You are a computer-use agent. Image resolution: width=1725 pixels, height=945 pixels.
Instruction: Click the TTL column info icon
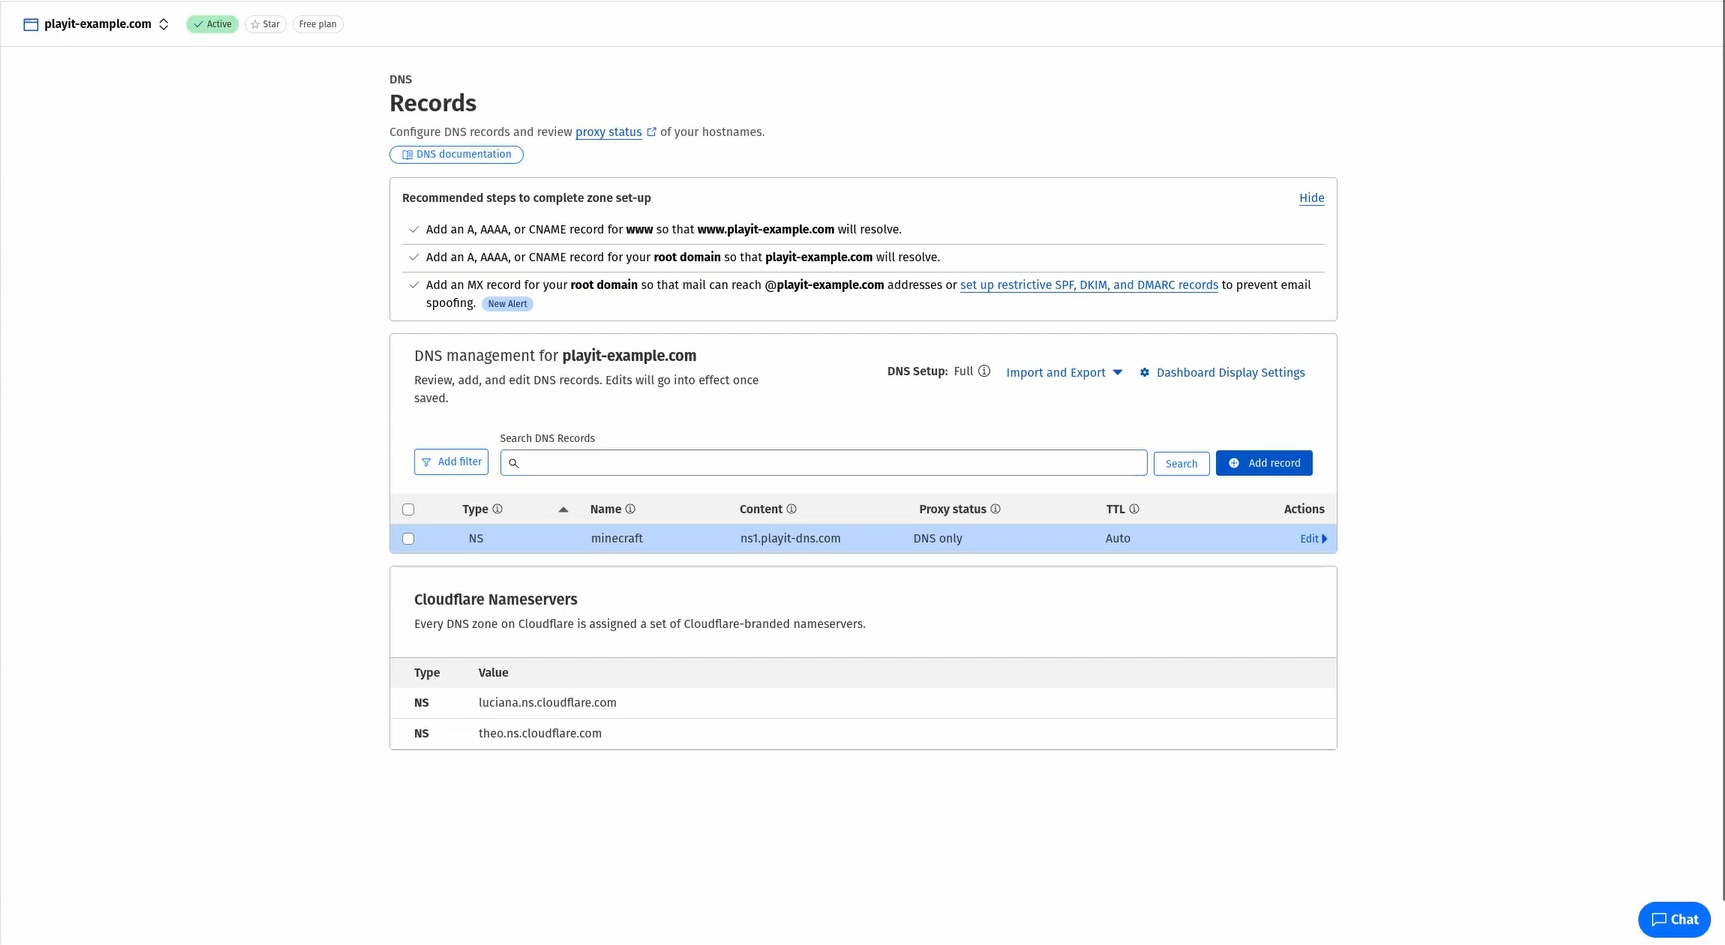(x=1136, y=509)
